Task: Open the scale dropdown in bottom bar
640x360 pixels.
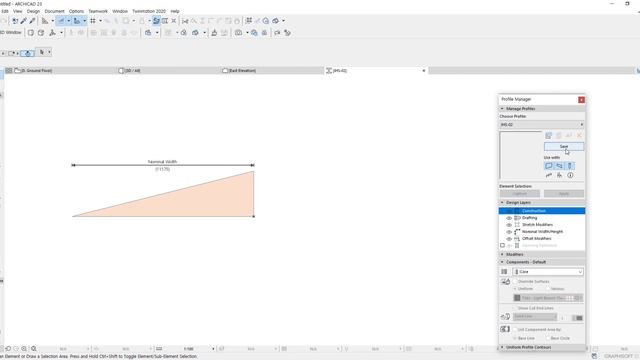Action: coord(213,349)
